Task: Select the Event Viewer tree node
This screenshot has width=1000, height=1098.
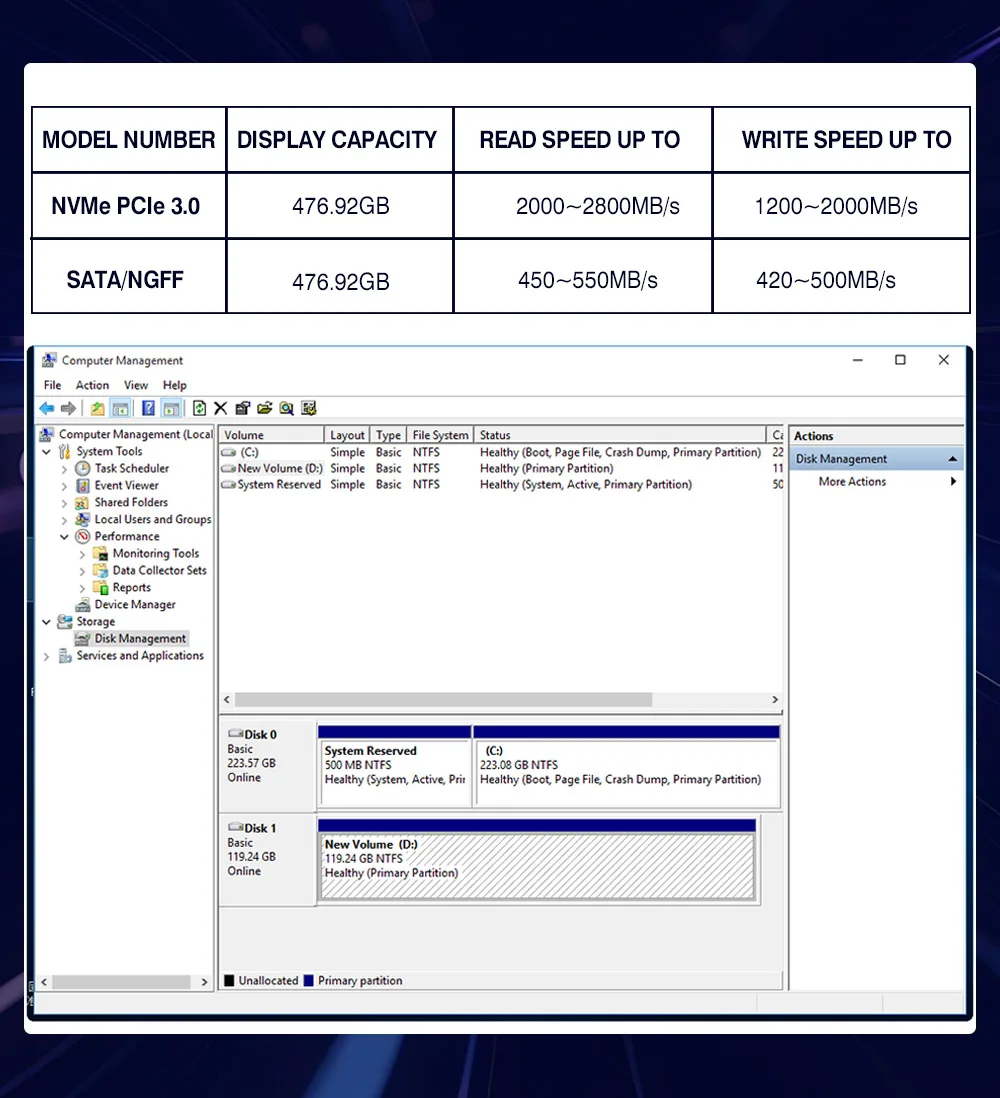Action: tap(126, 485)
